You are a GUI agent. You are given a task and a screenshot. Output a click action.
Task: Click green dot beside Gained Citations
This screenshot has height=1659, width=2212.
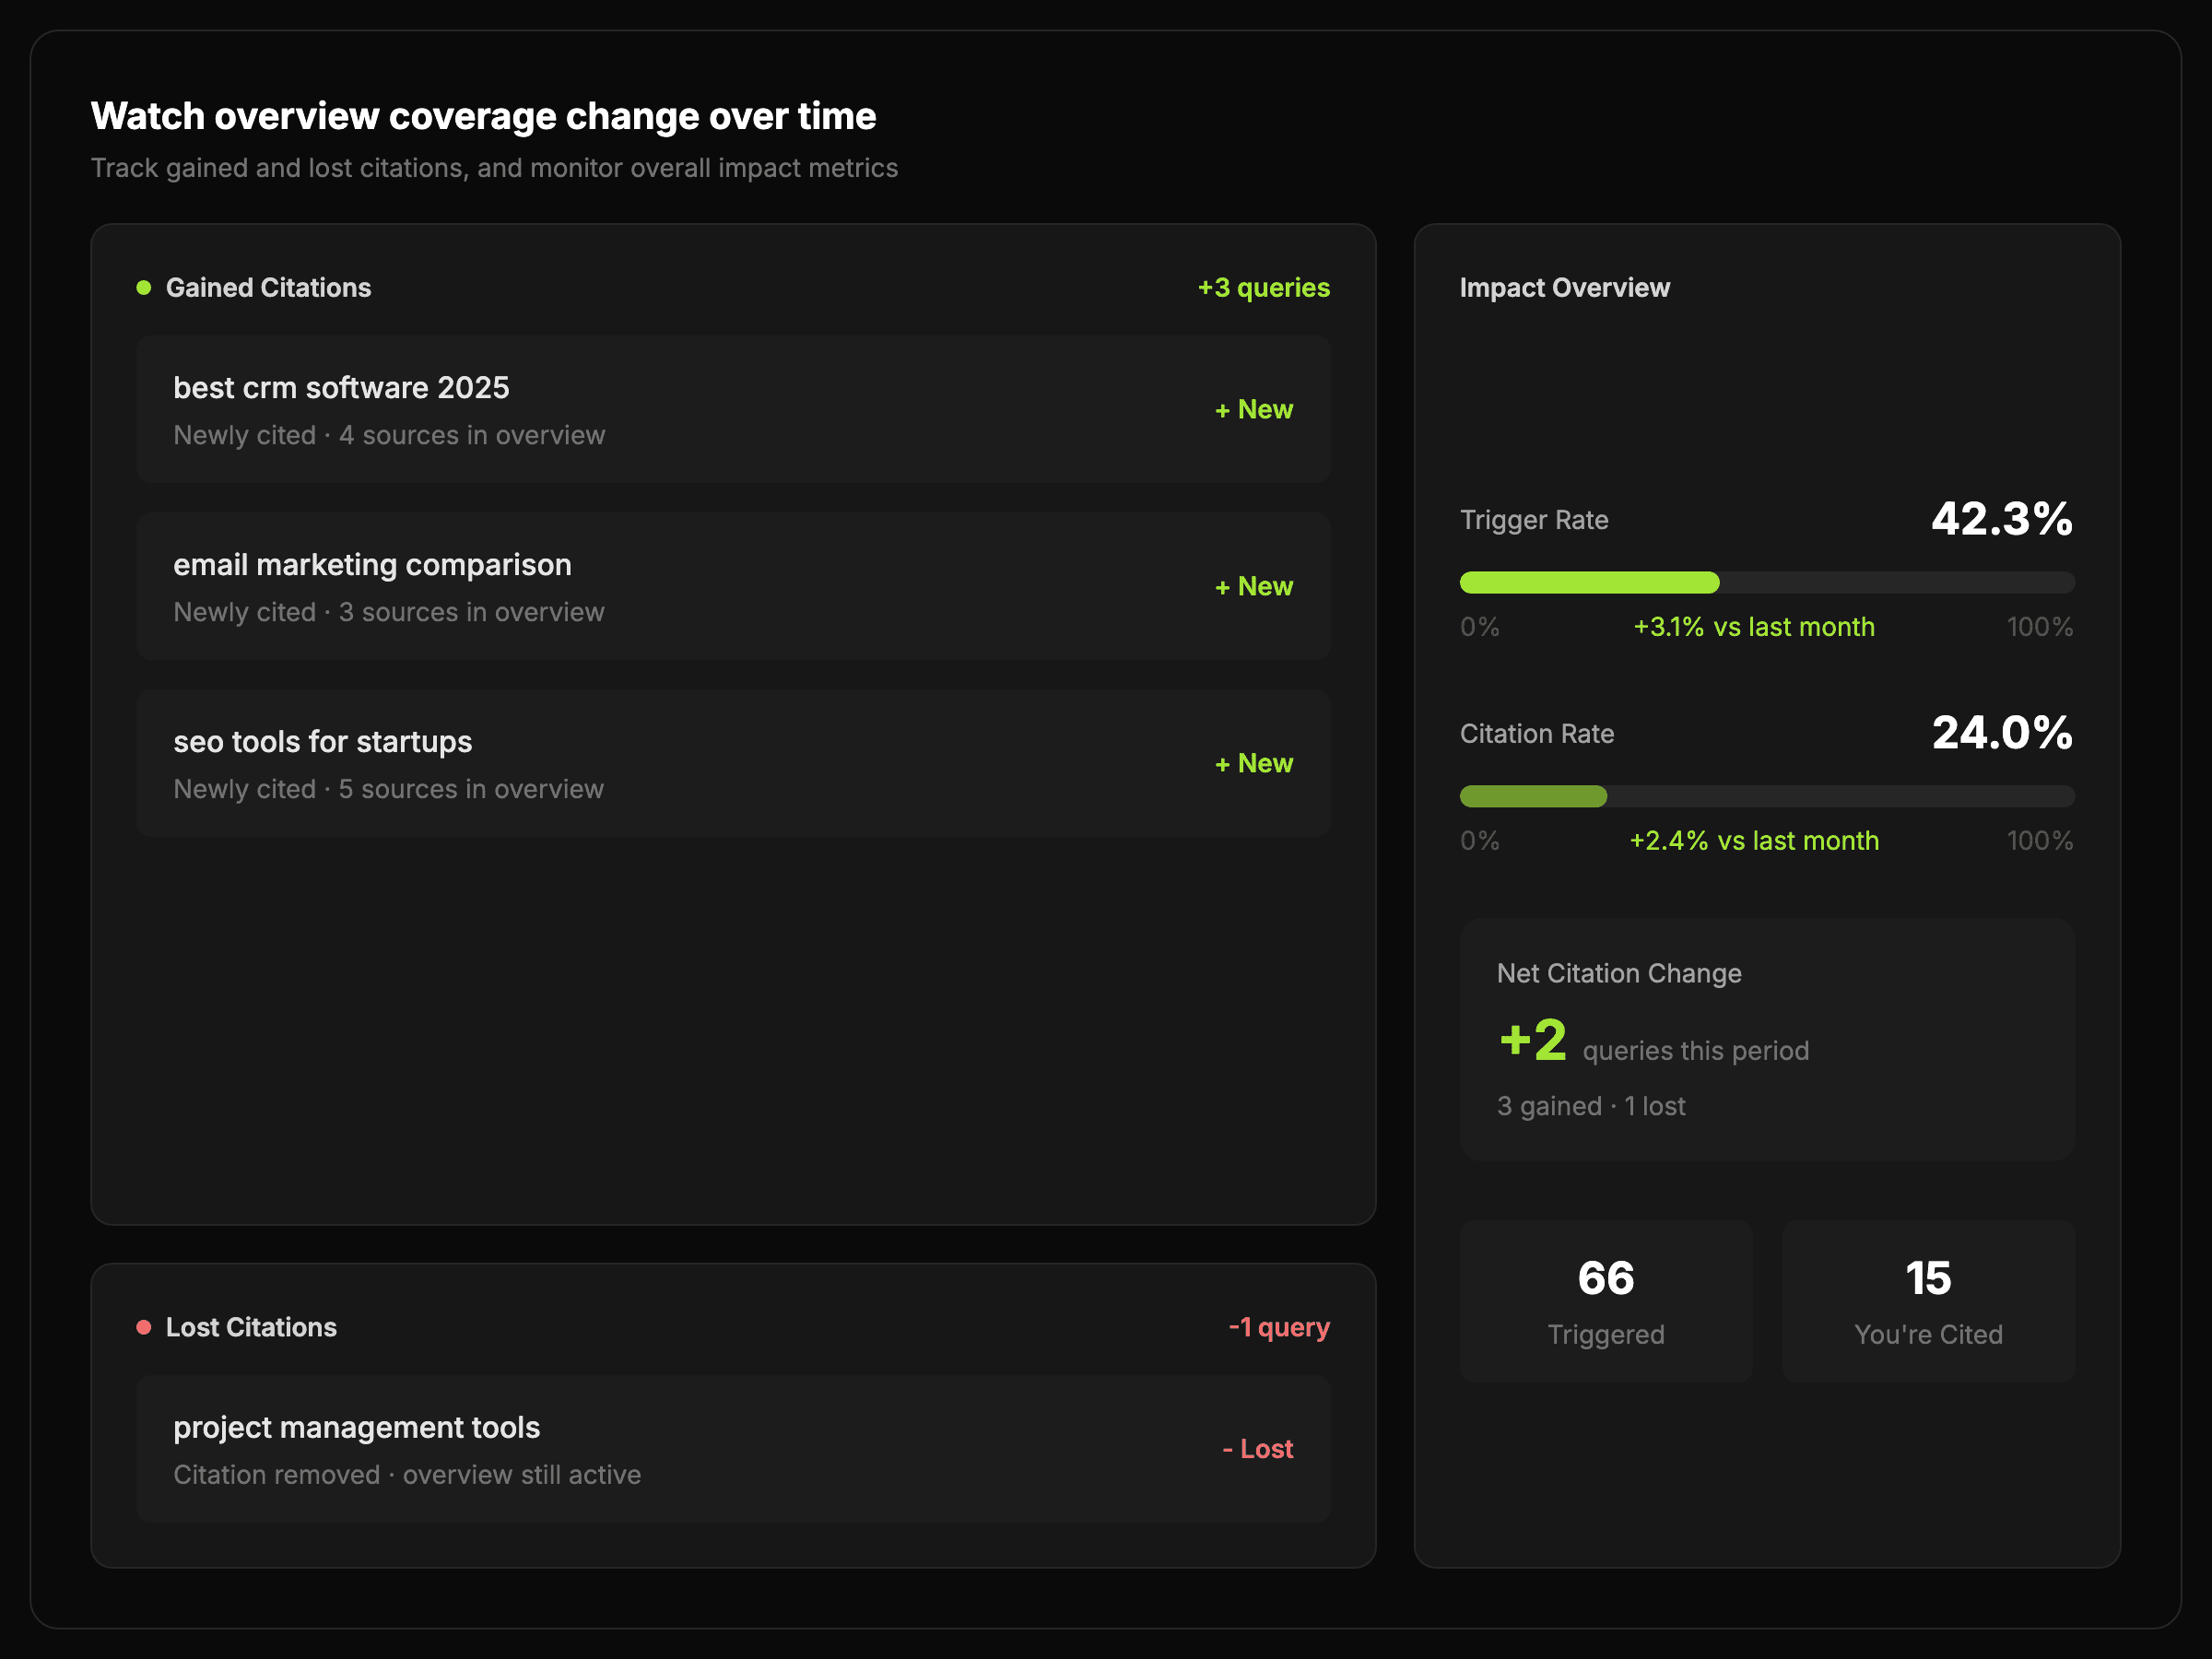(144, 288)
